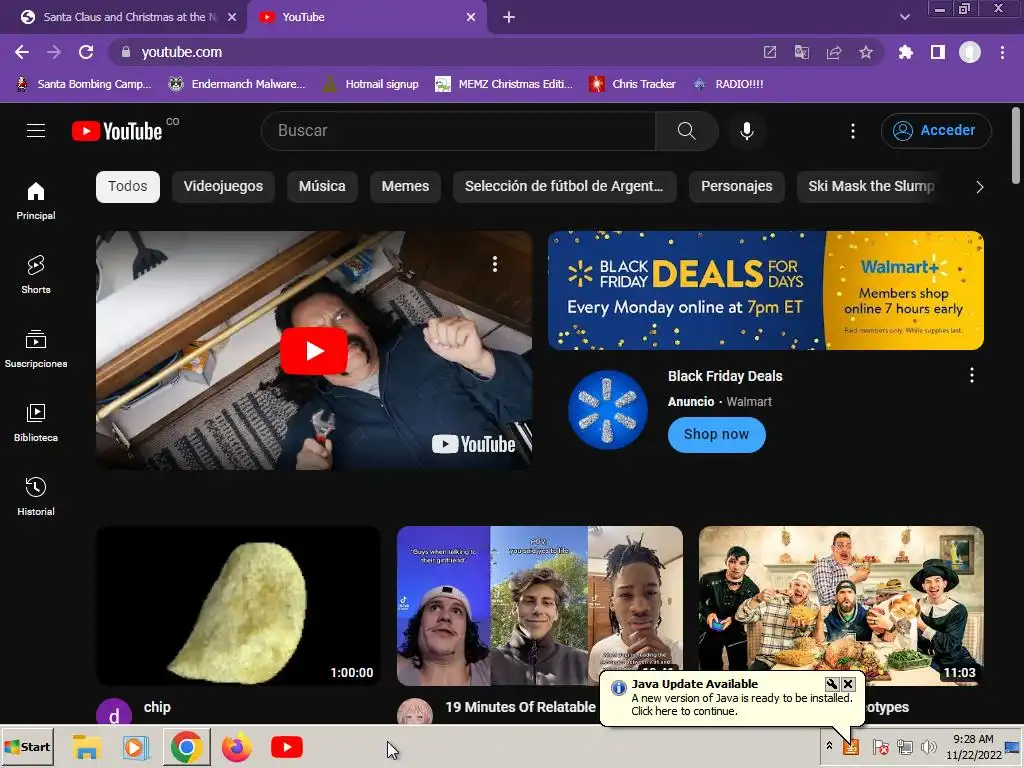Switch to the Santa Claus and Christmas tab
This screenshot has height=768, width=1024.
pos(122,17)
